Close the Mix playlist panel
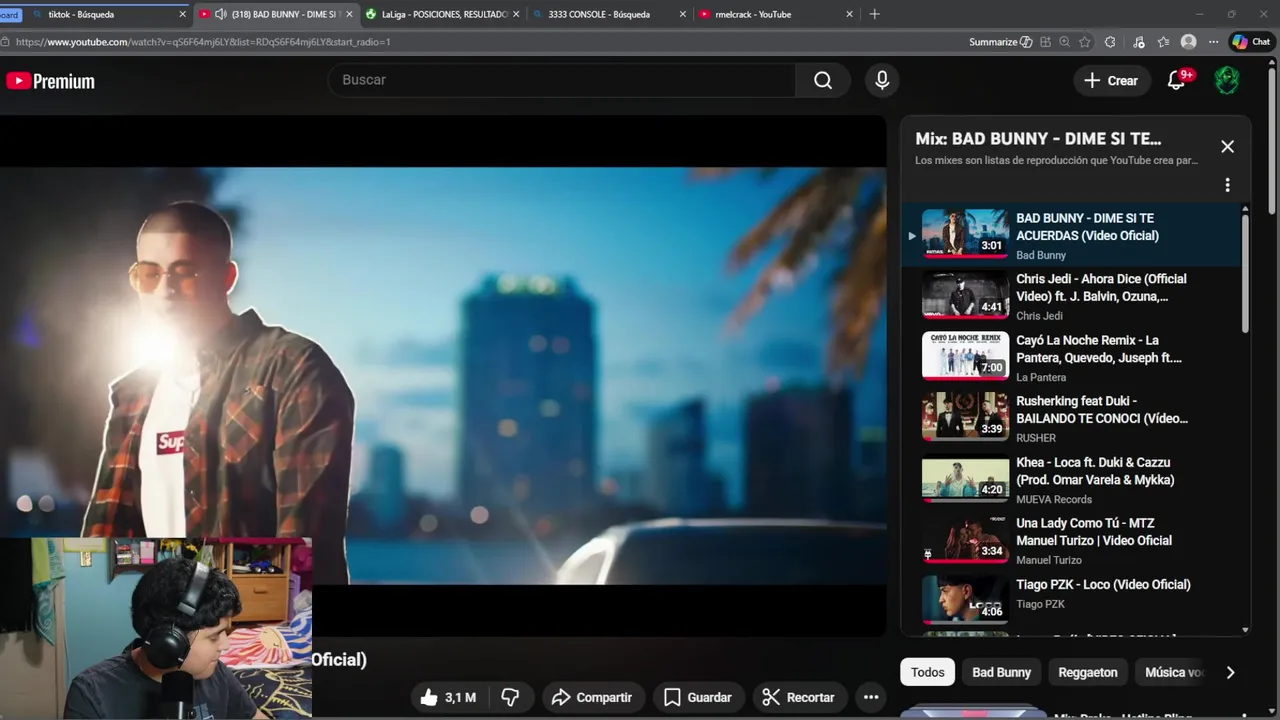The image size is (1280, 720). (1227, 146)
